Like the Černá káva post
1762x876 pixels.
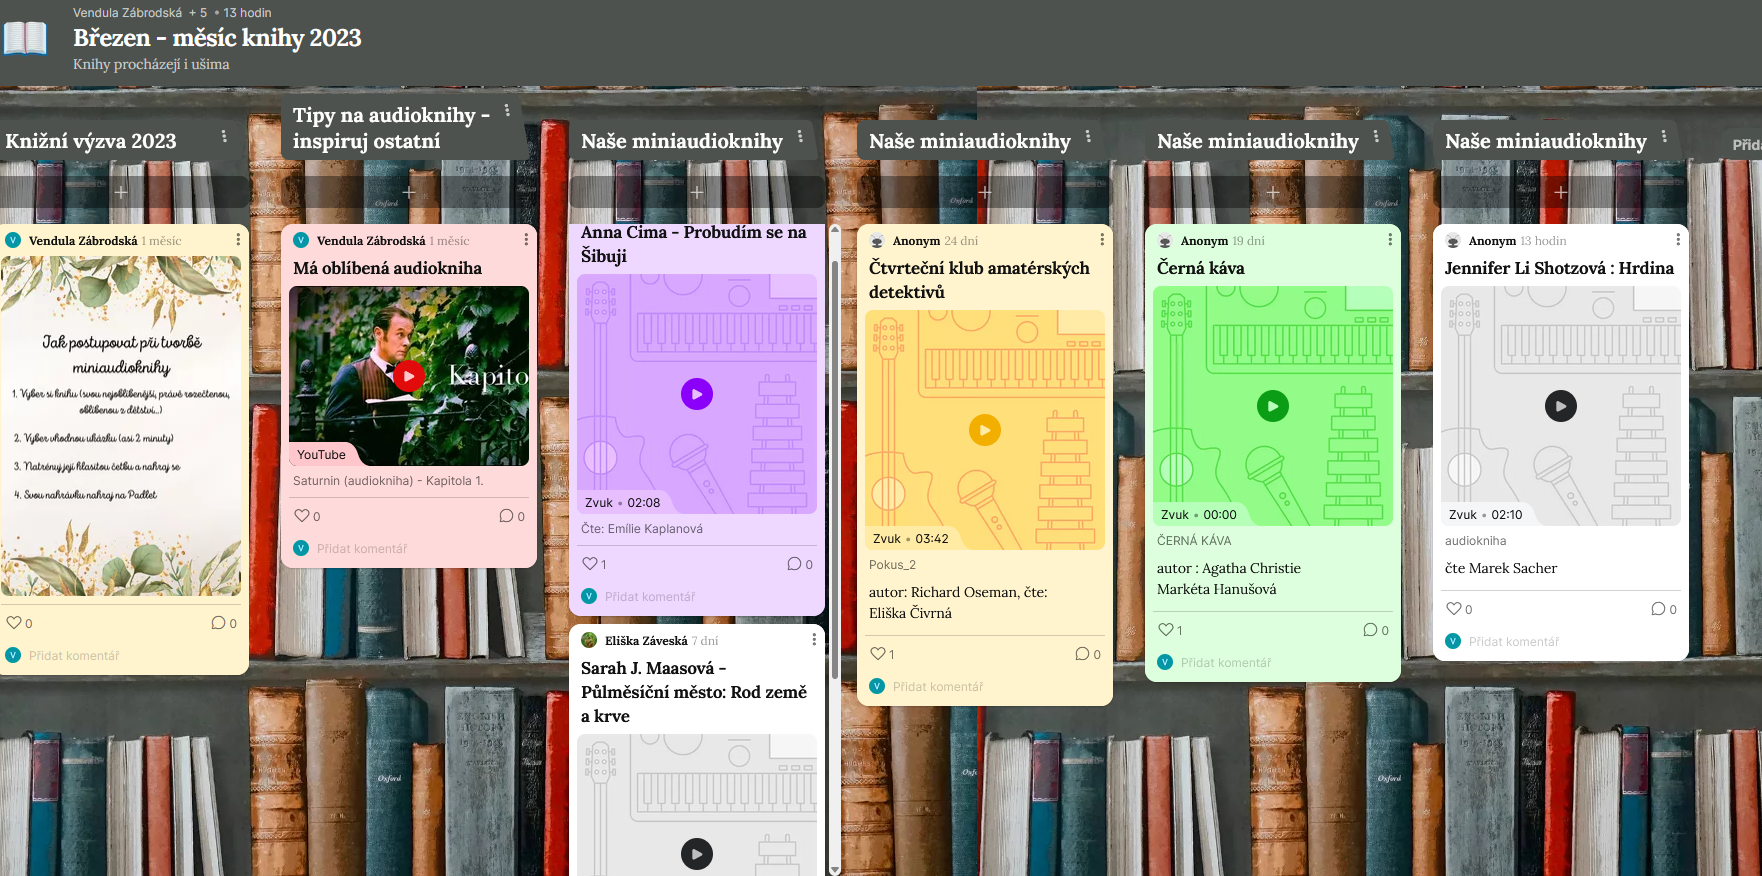[x=1165, y=630]
